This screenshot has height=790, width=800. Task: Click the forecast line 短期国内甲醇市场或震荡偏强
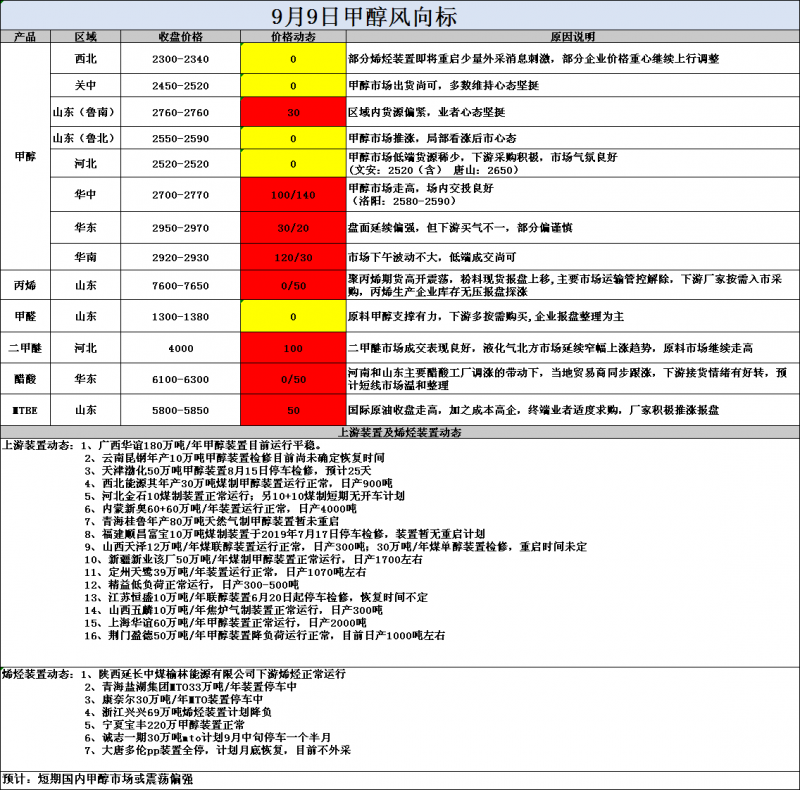coord(115,779)
